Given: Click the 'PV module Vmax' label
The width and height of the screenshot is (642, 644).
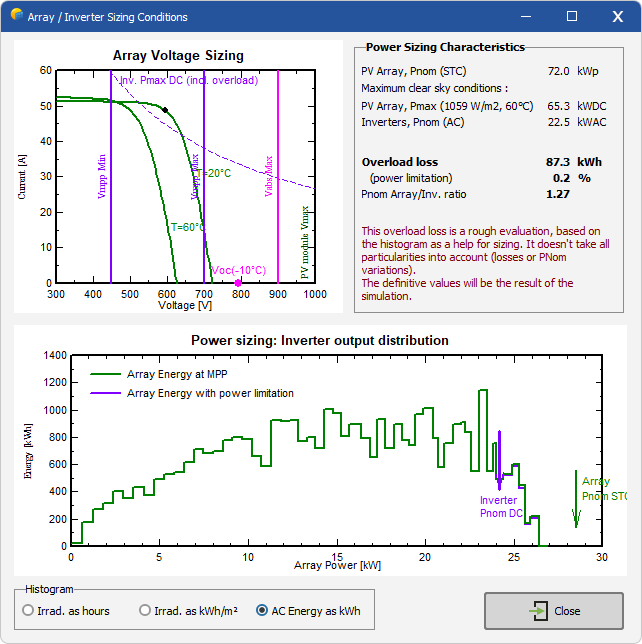Looking at the screenshot, I should [x=304, y=242].
